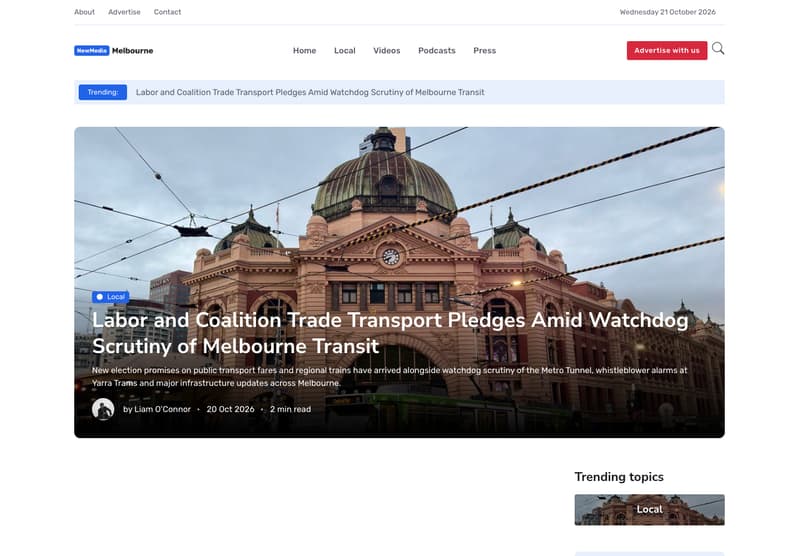
Task: Open the search magnifier icon
Action: click(718, 49)
